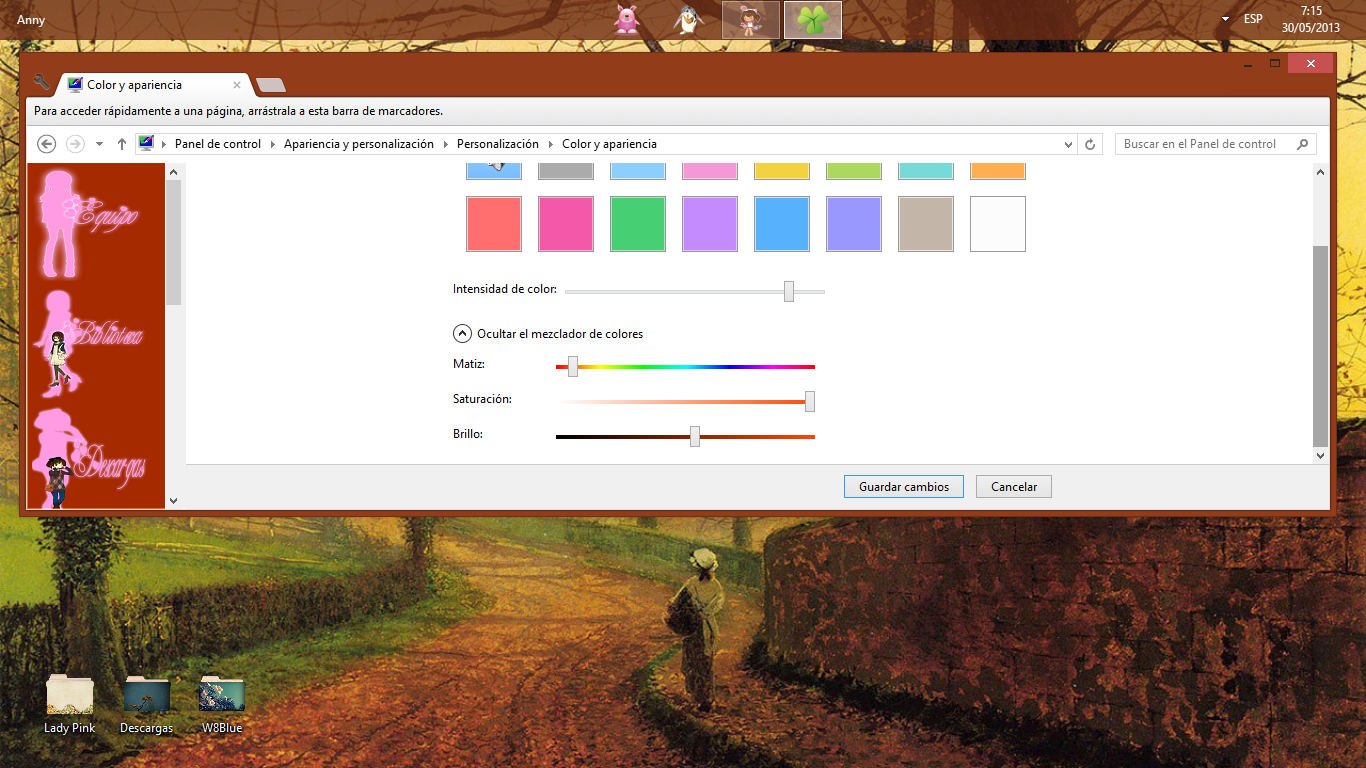Viewport: 1366px width, 768px height.
Task: Collapse Ocultar el mezclador de colores
Action: (x=462, y=334)
